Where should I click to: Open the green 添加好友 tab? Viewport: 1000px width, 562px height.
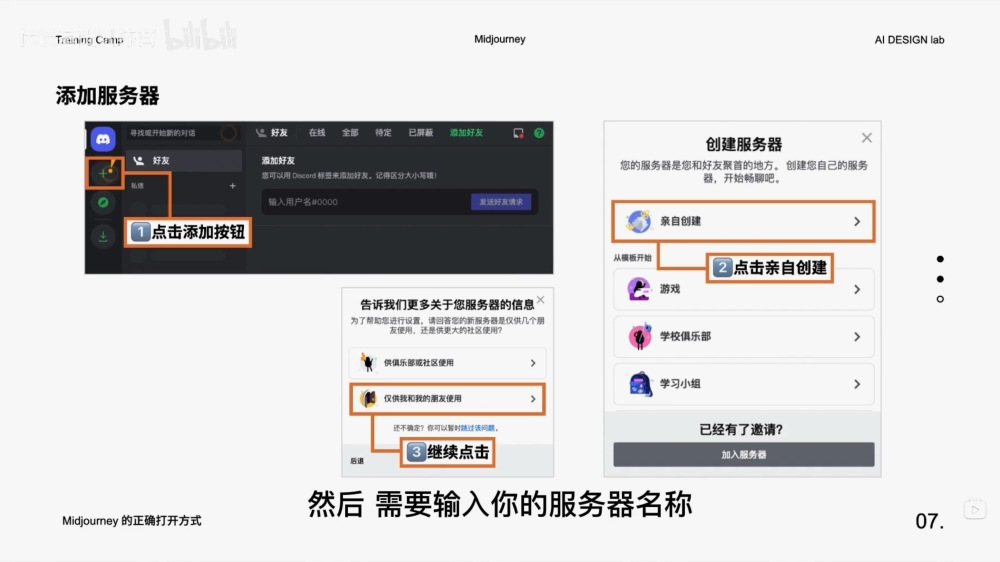point(466,133)
